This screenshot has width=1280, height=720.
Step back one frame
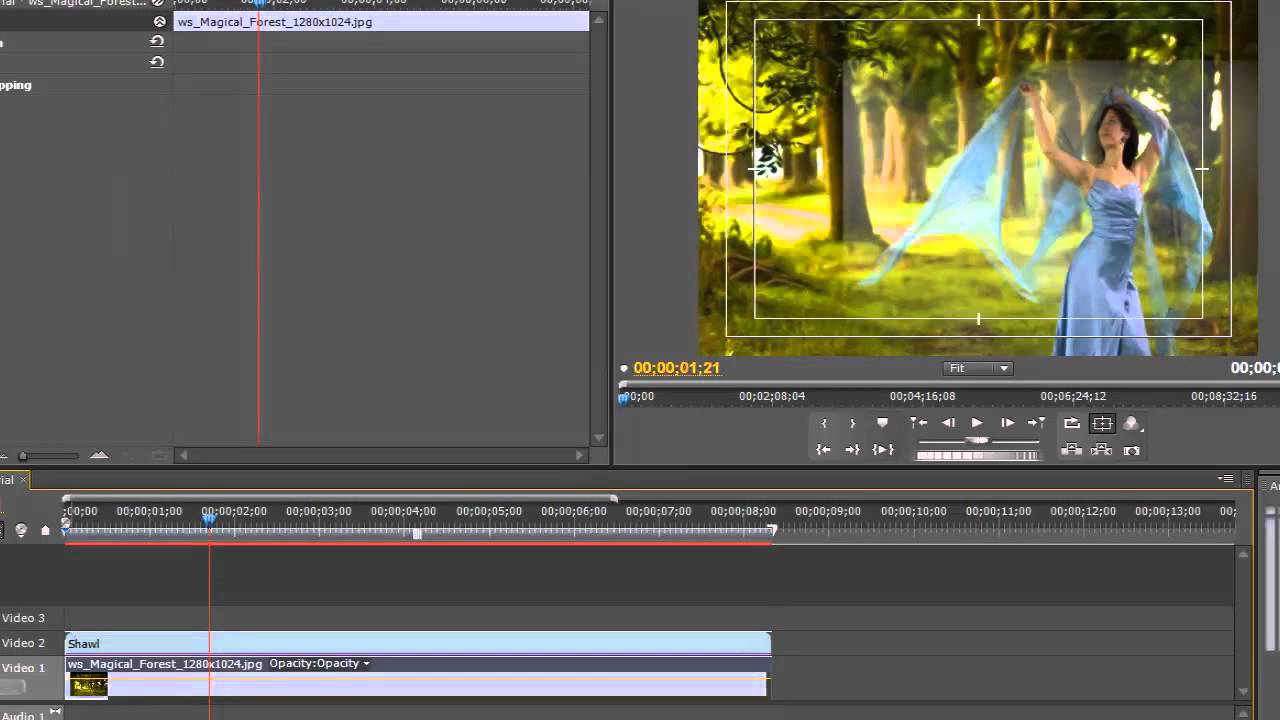pyautogui.click(x=948, y=423)
